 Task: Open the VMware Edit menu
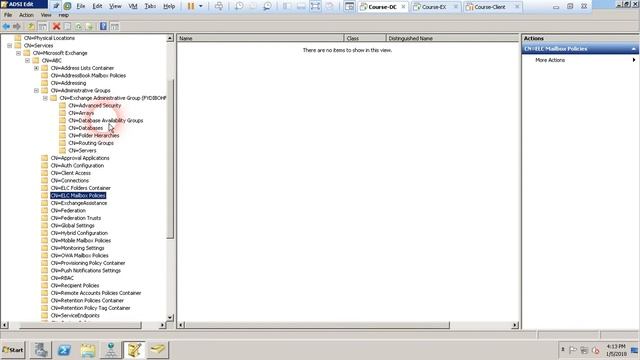point(97,6)
